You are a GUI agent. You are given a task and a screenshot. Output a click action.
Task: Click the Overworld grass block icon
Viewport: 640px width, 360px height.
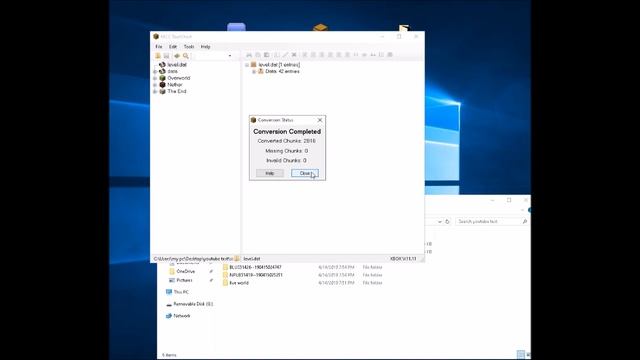(x=162, y=78)
